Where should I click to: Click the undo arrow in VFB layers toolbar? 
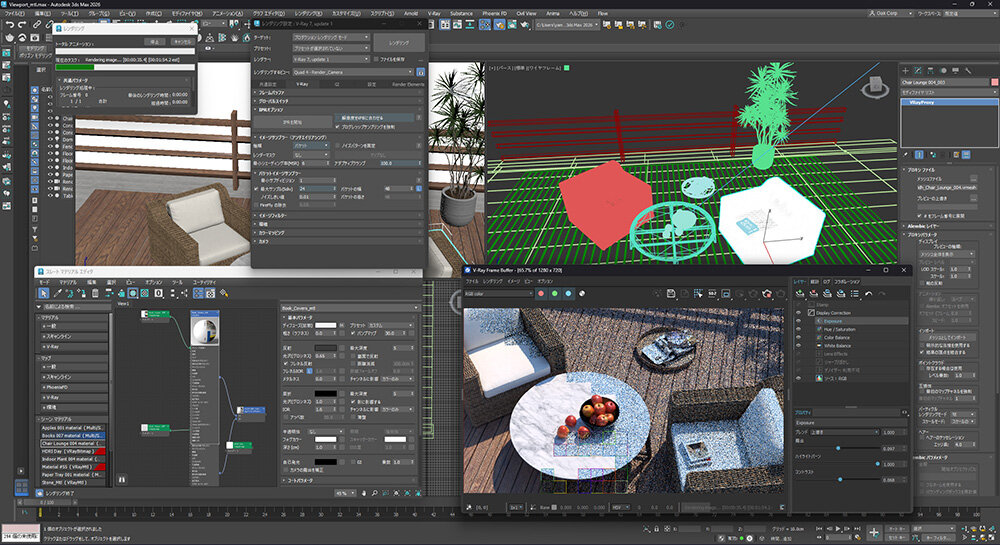(869, 293)
